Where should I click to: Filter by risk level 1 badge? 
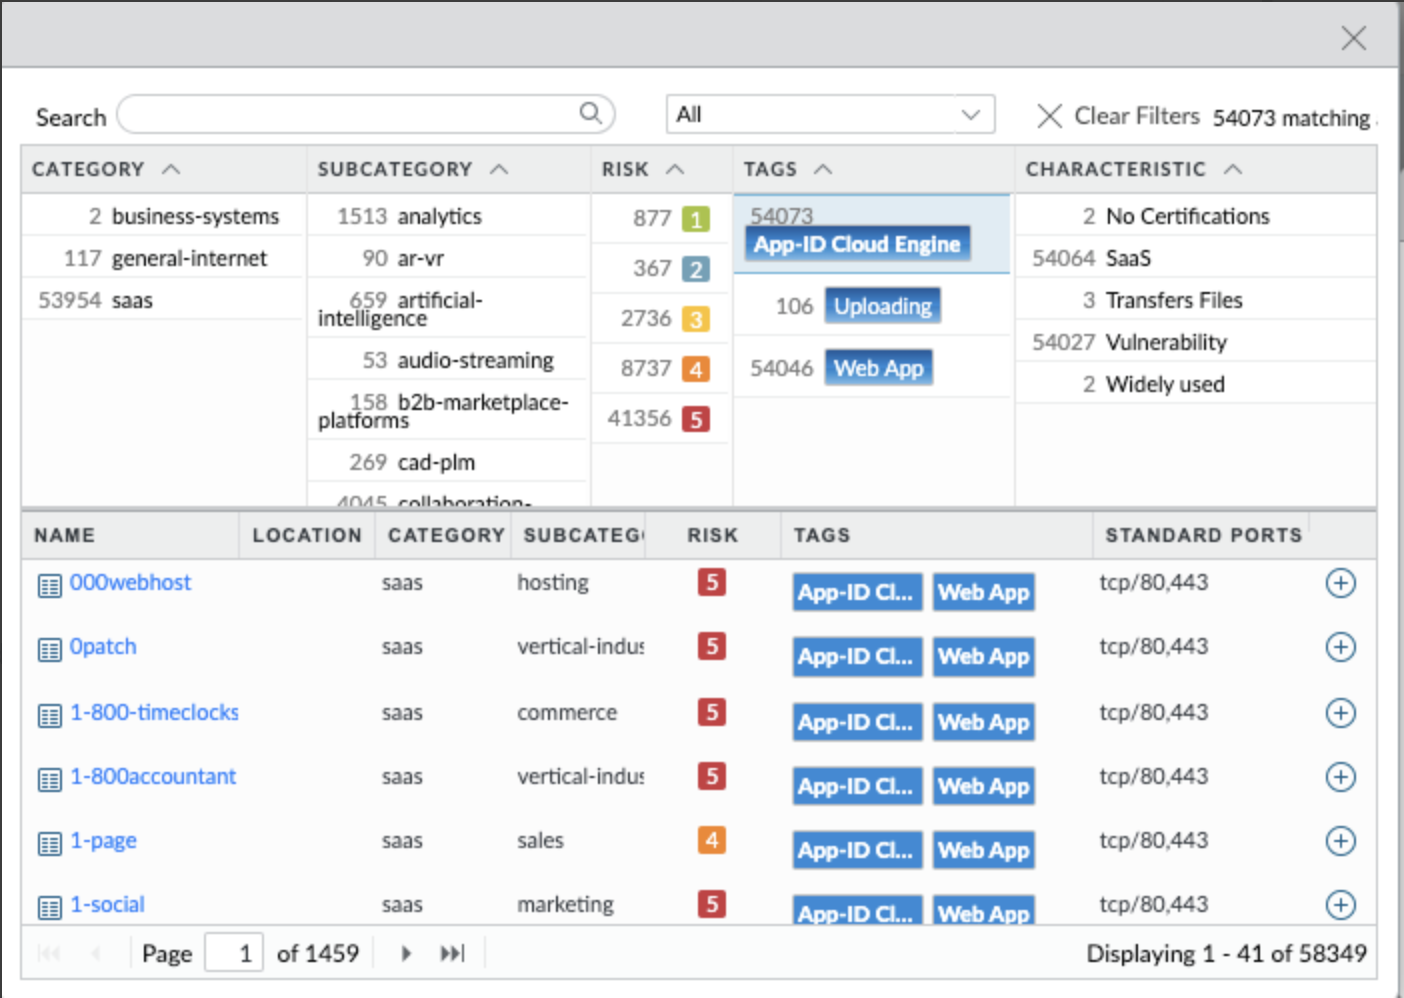(695, 218)
